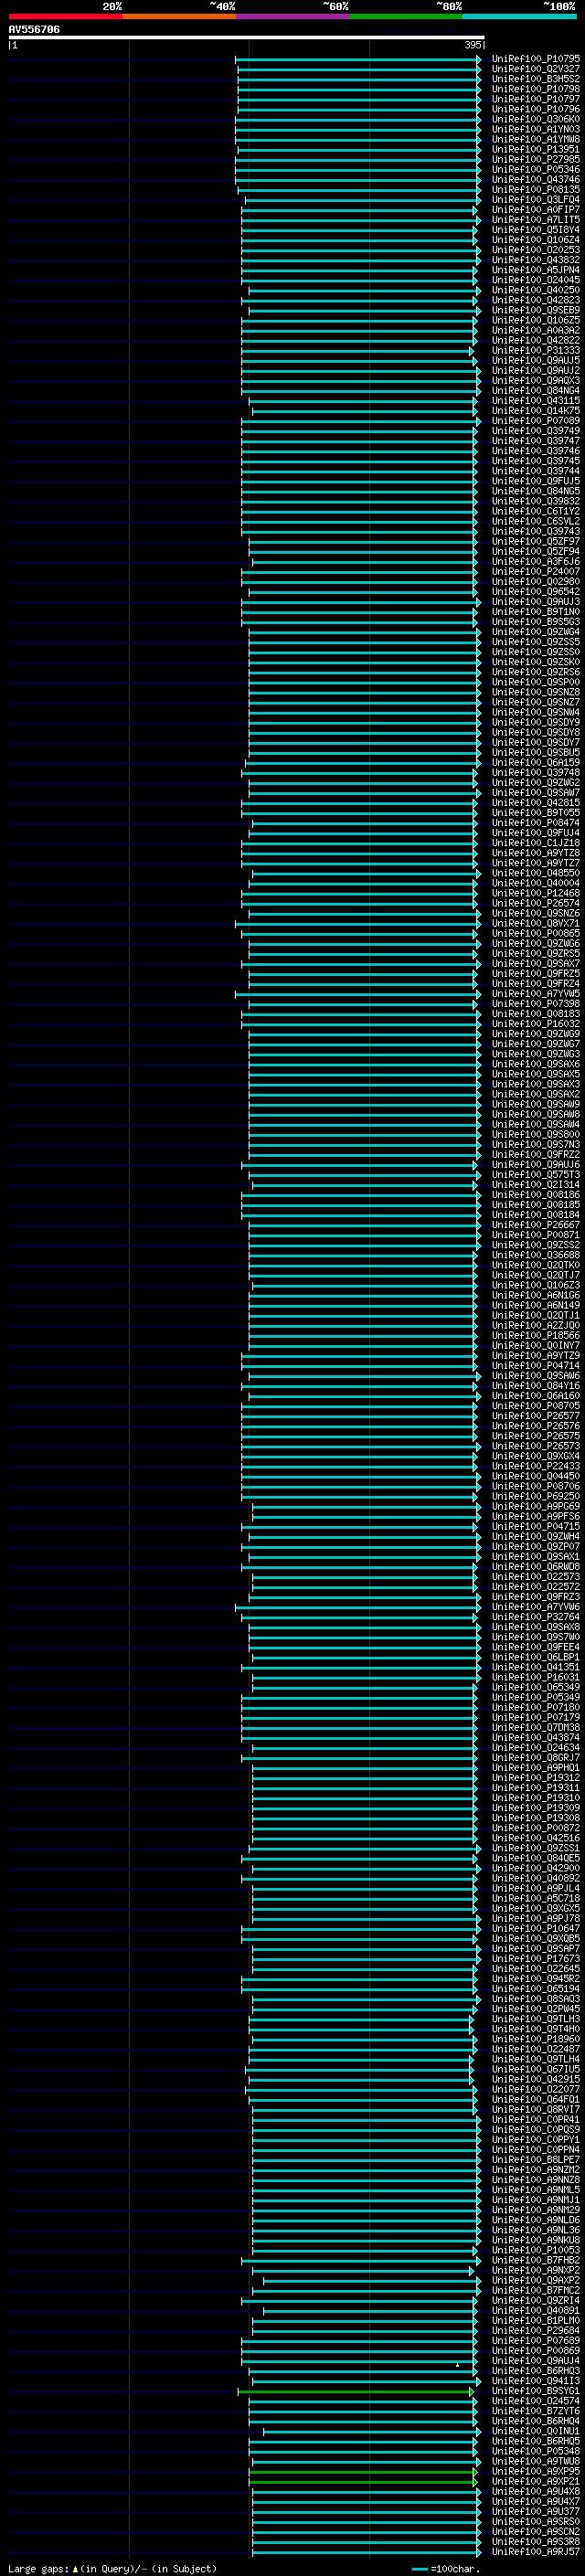Open hit UniRef100_Q9AUJ4
Viewport: 585px width, 2576px height.
(535, 2361)
